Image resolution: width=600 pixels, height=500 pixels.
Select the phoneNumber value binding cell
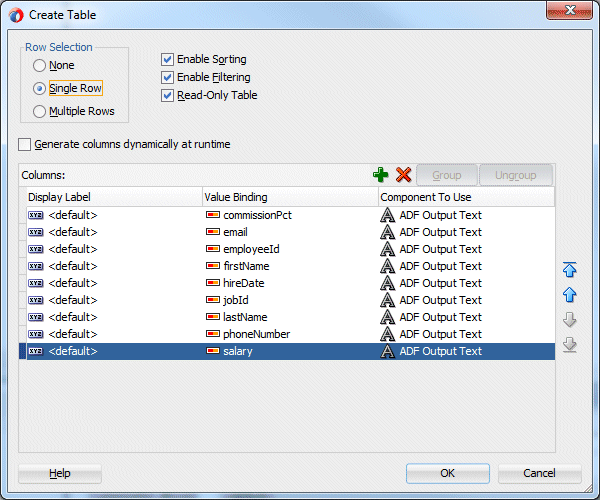[x=290, y=334]
